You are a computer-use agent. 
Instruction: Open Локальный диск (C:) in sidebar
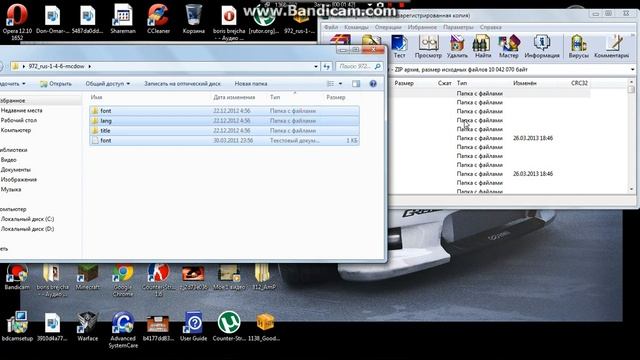coord(27,219)
